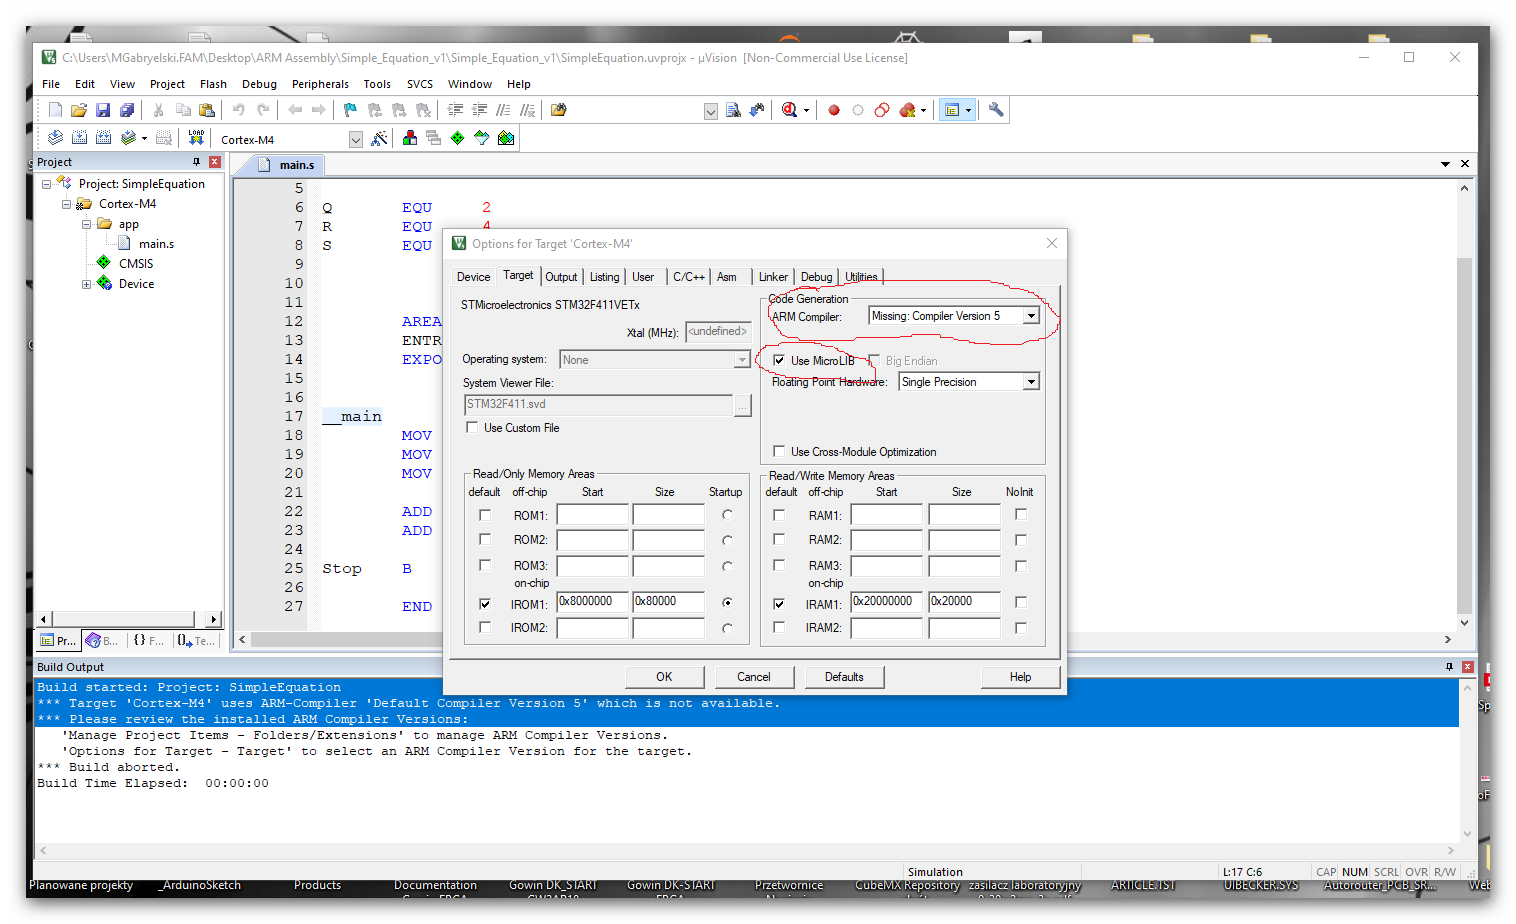Click Defaults button
The image size is (1516, 924).
click(x=844, y=677)
